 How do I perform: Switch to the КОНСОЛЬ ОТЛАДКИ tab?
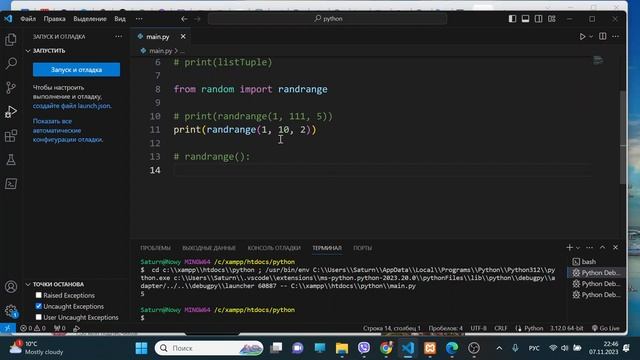(x=274, y=248)
